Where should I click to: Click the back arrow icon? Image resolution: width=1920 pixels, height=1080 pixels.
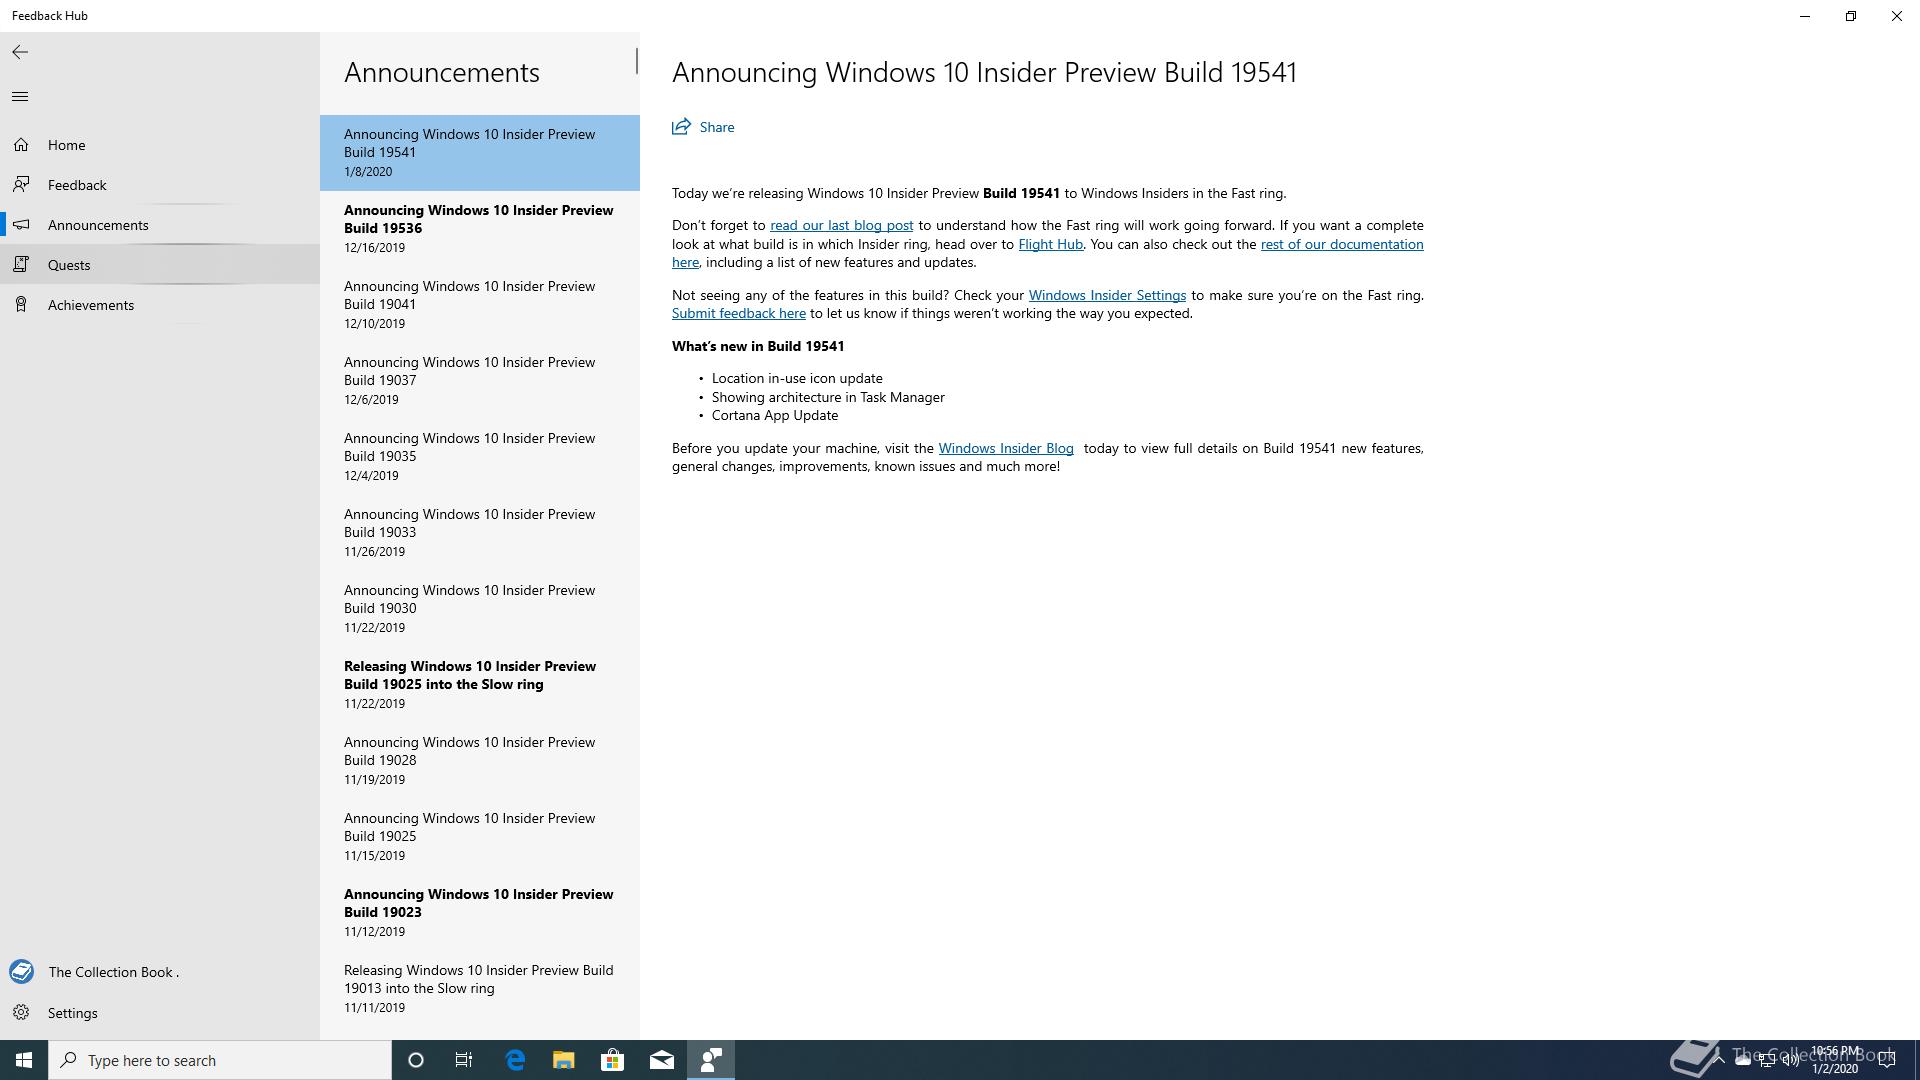[20, 52]
